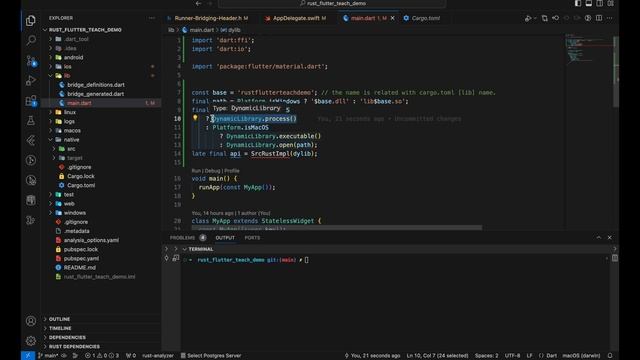Image resolution: width=640 pixels, height=360 pixels.
Task: Click Select Postgres Server in status bar
Action: coord(211,356)
